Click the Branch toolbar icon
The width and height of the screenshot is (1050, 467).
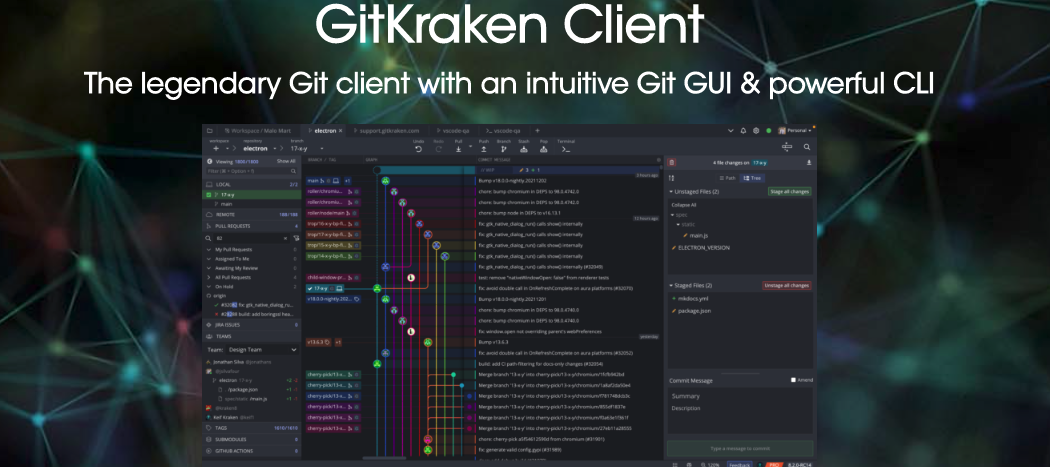504,149
